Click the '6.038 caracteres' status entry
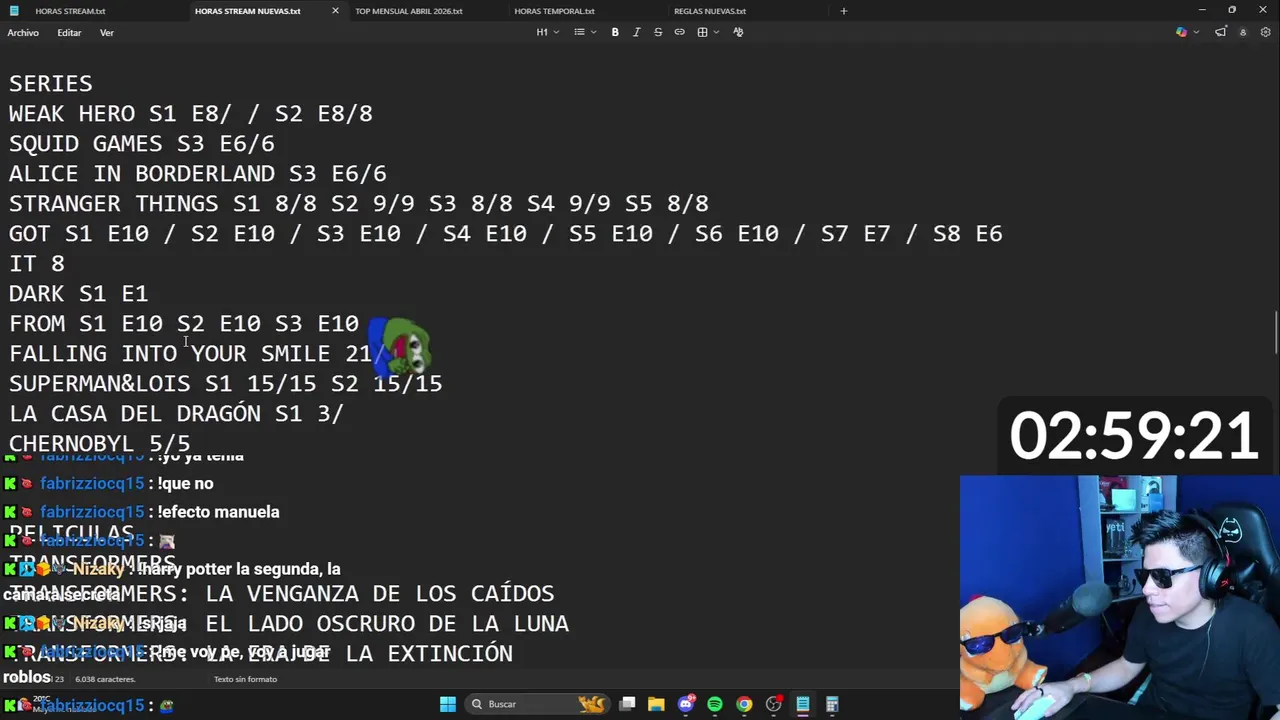1280x720 pixels. click(x=105, y=679)
